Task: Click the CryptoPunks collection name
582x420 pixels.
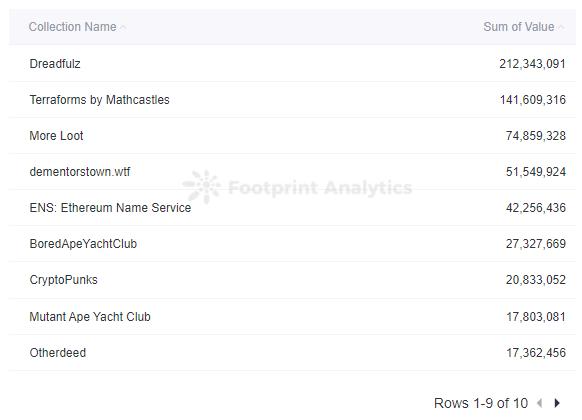Action: [x=63, y=280]
